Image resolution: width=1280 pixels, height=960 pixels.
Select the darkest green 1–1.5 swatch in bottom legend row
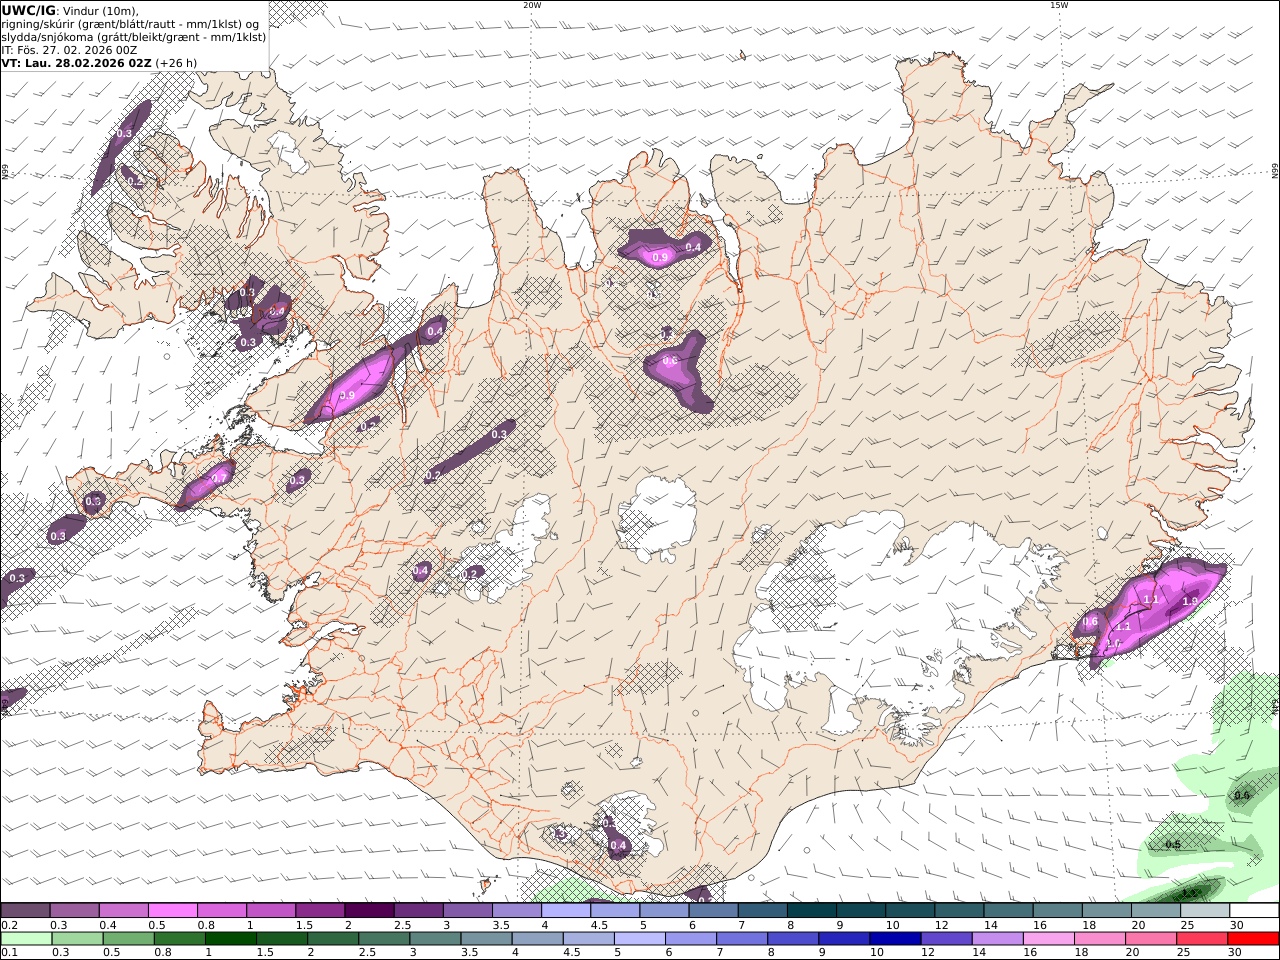pos(230,939)
